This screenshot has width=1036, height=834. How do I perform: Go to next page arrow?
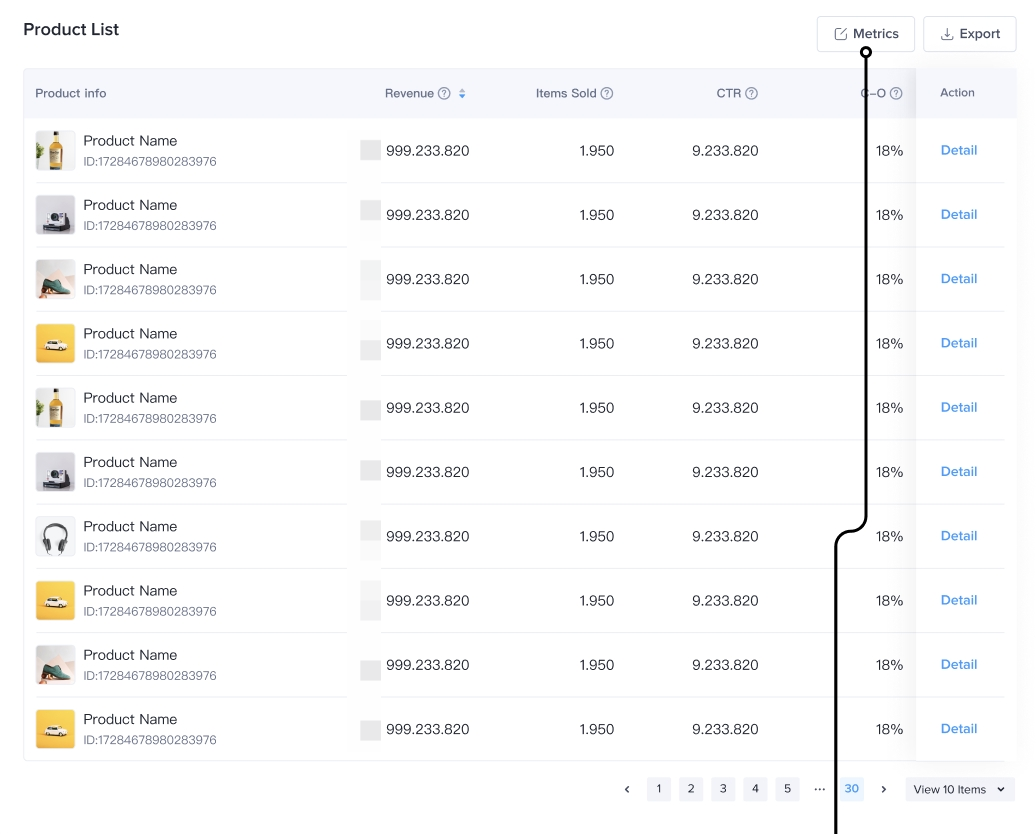883,789
